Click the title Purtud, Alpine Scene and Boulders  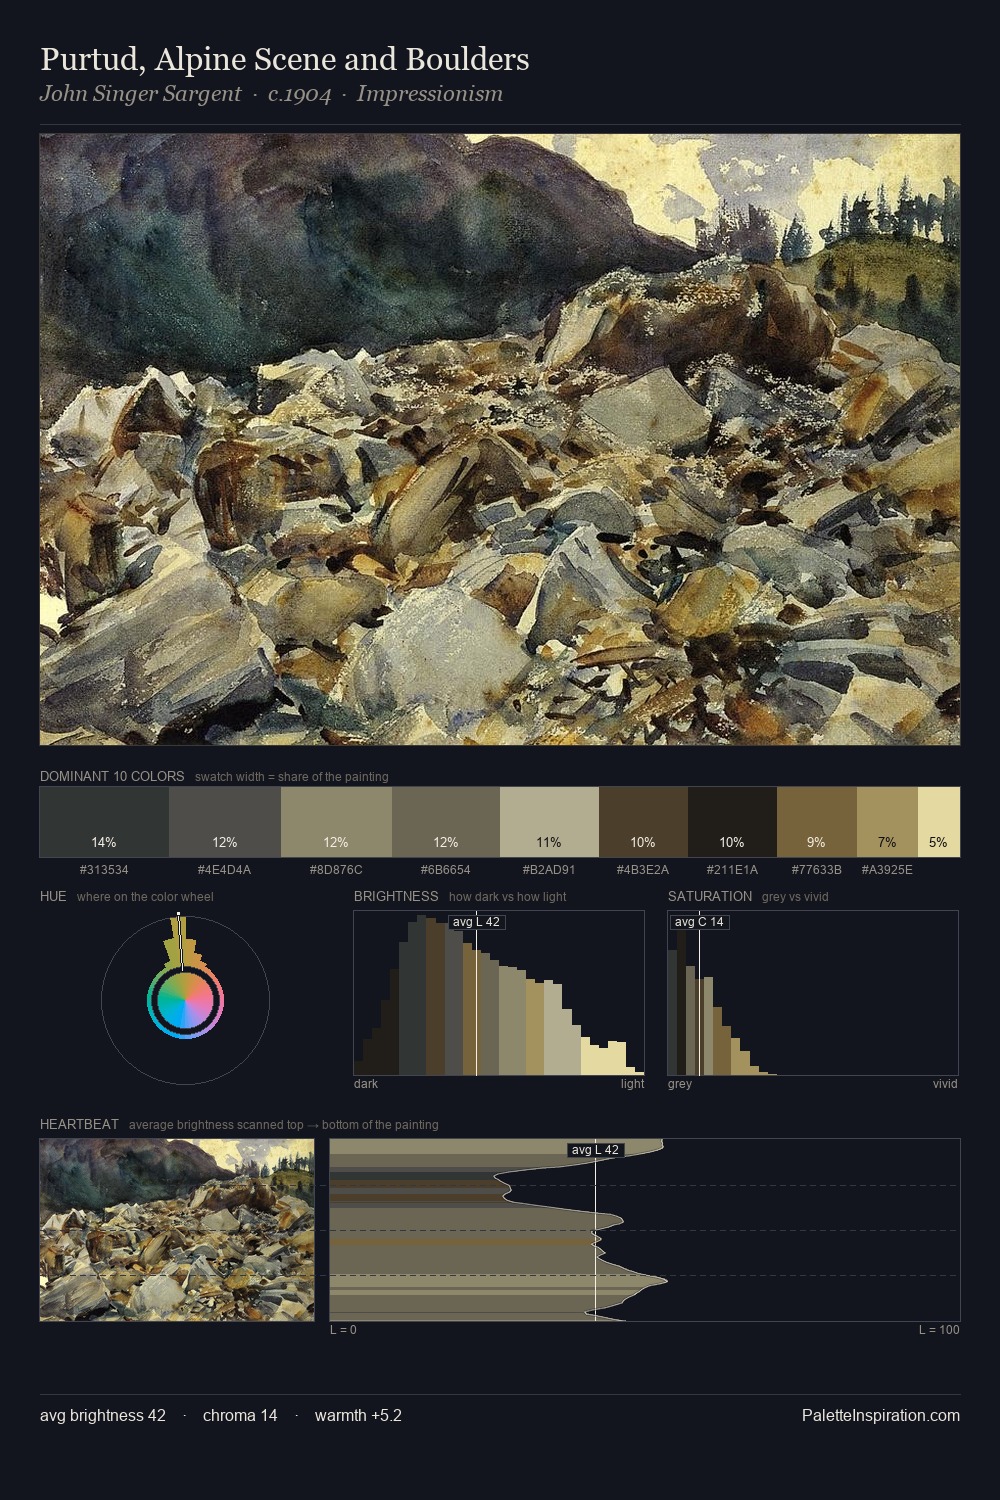(285, 59)
